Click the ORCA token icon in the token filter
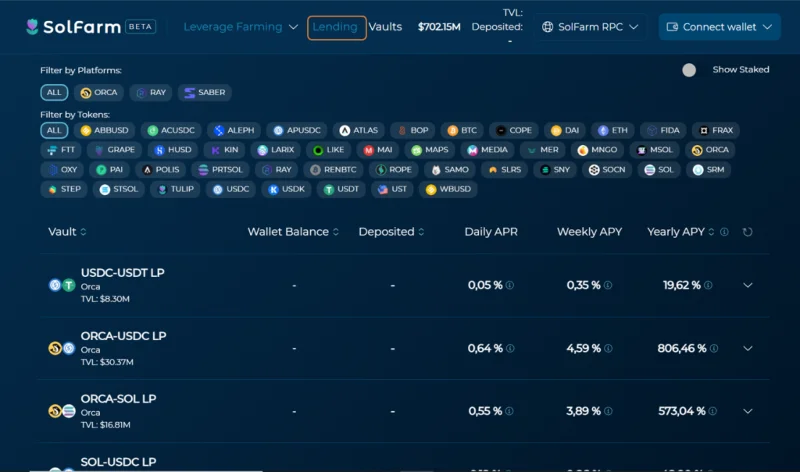 [x=697, y=150]
